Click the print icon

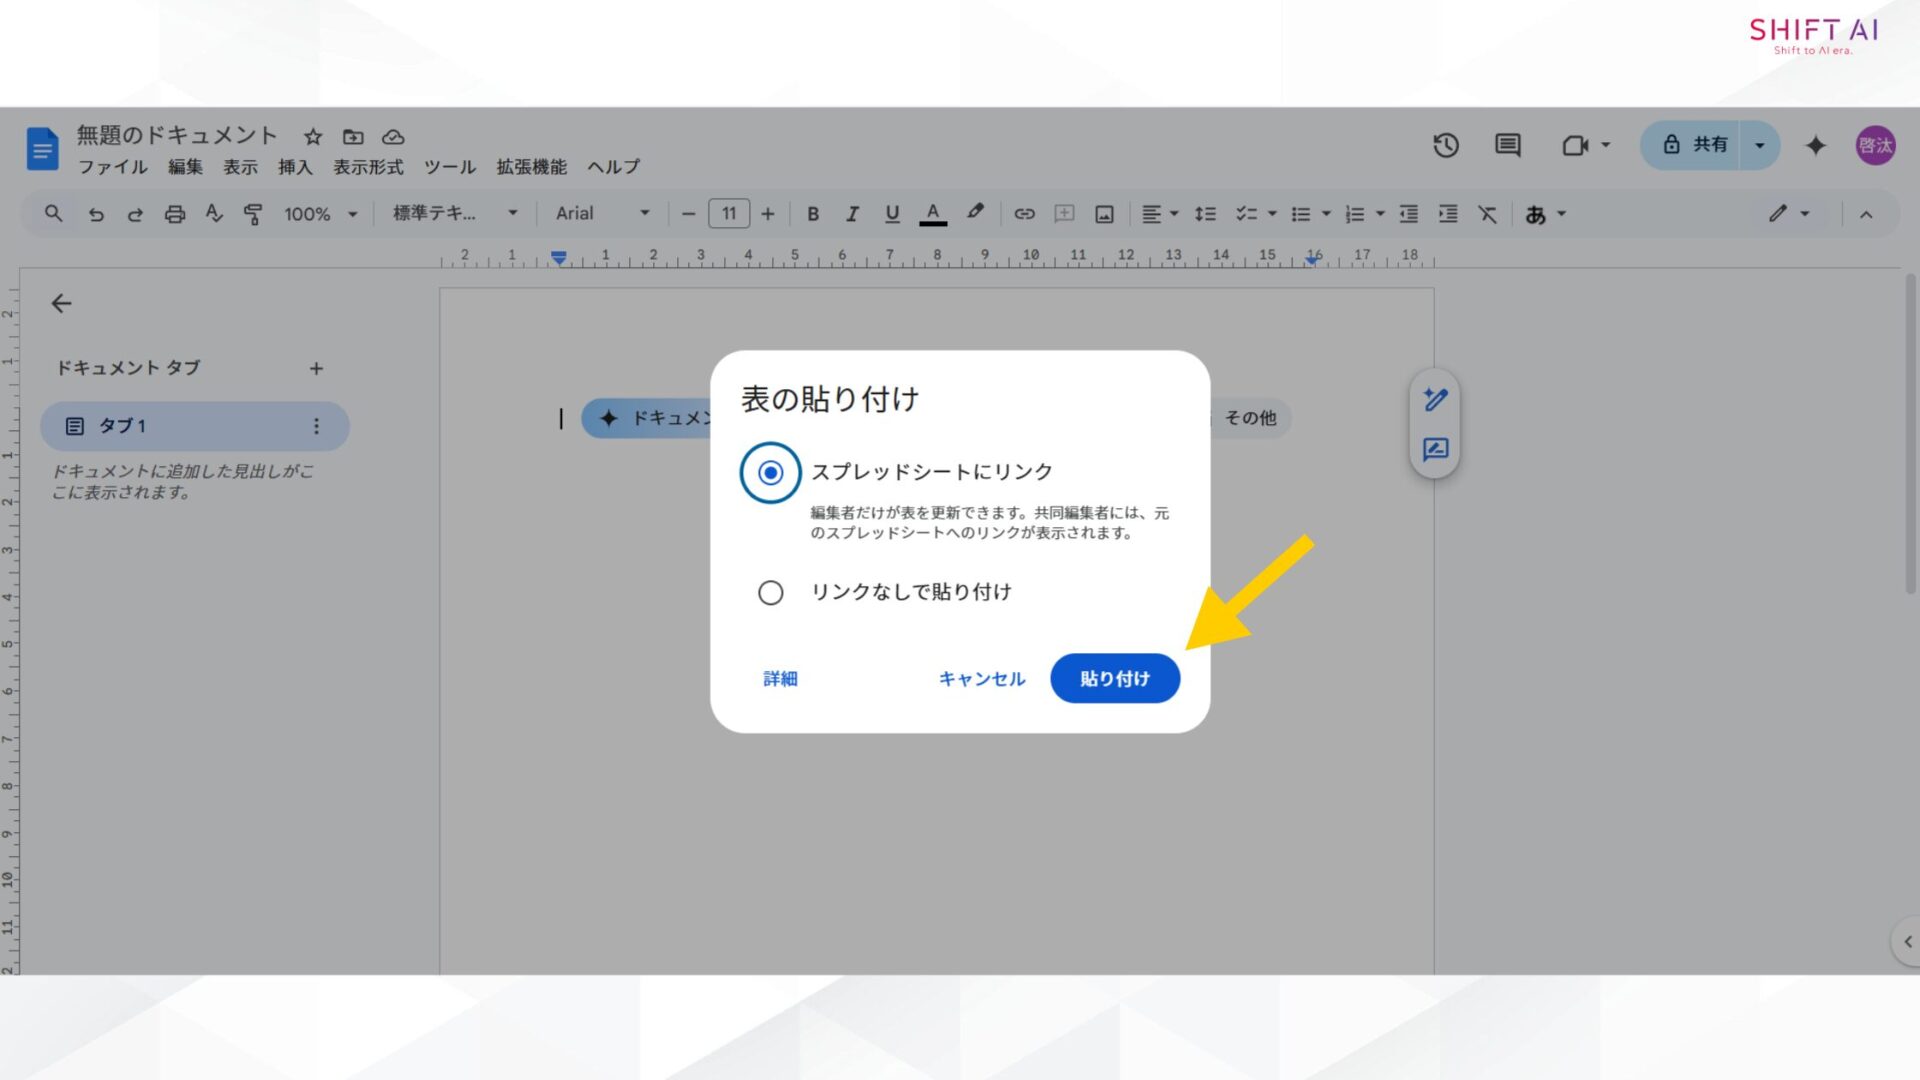point(175,213)
